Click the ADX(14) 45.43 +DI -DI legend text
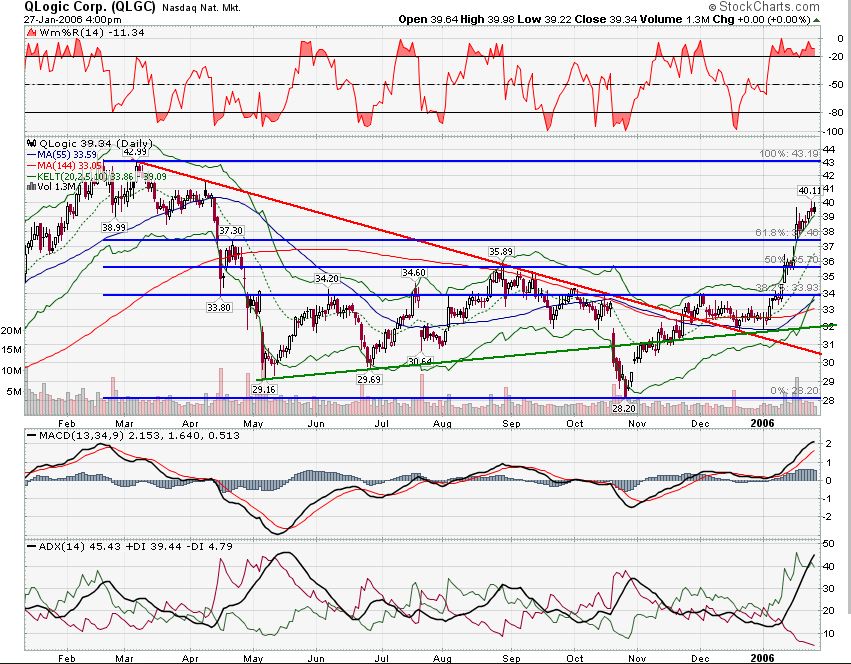Screen dimensions: 851x664 136,546
